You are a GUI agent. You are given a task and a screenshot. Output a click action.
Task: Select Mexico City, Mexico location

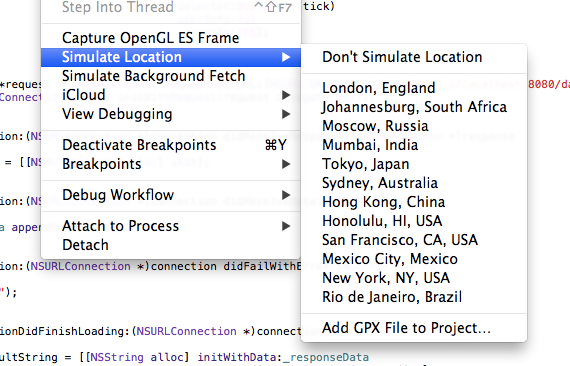tap(414, 259)
